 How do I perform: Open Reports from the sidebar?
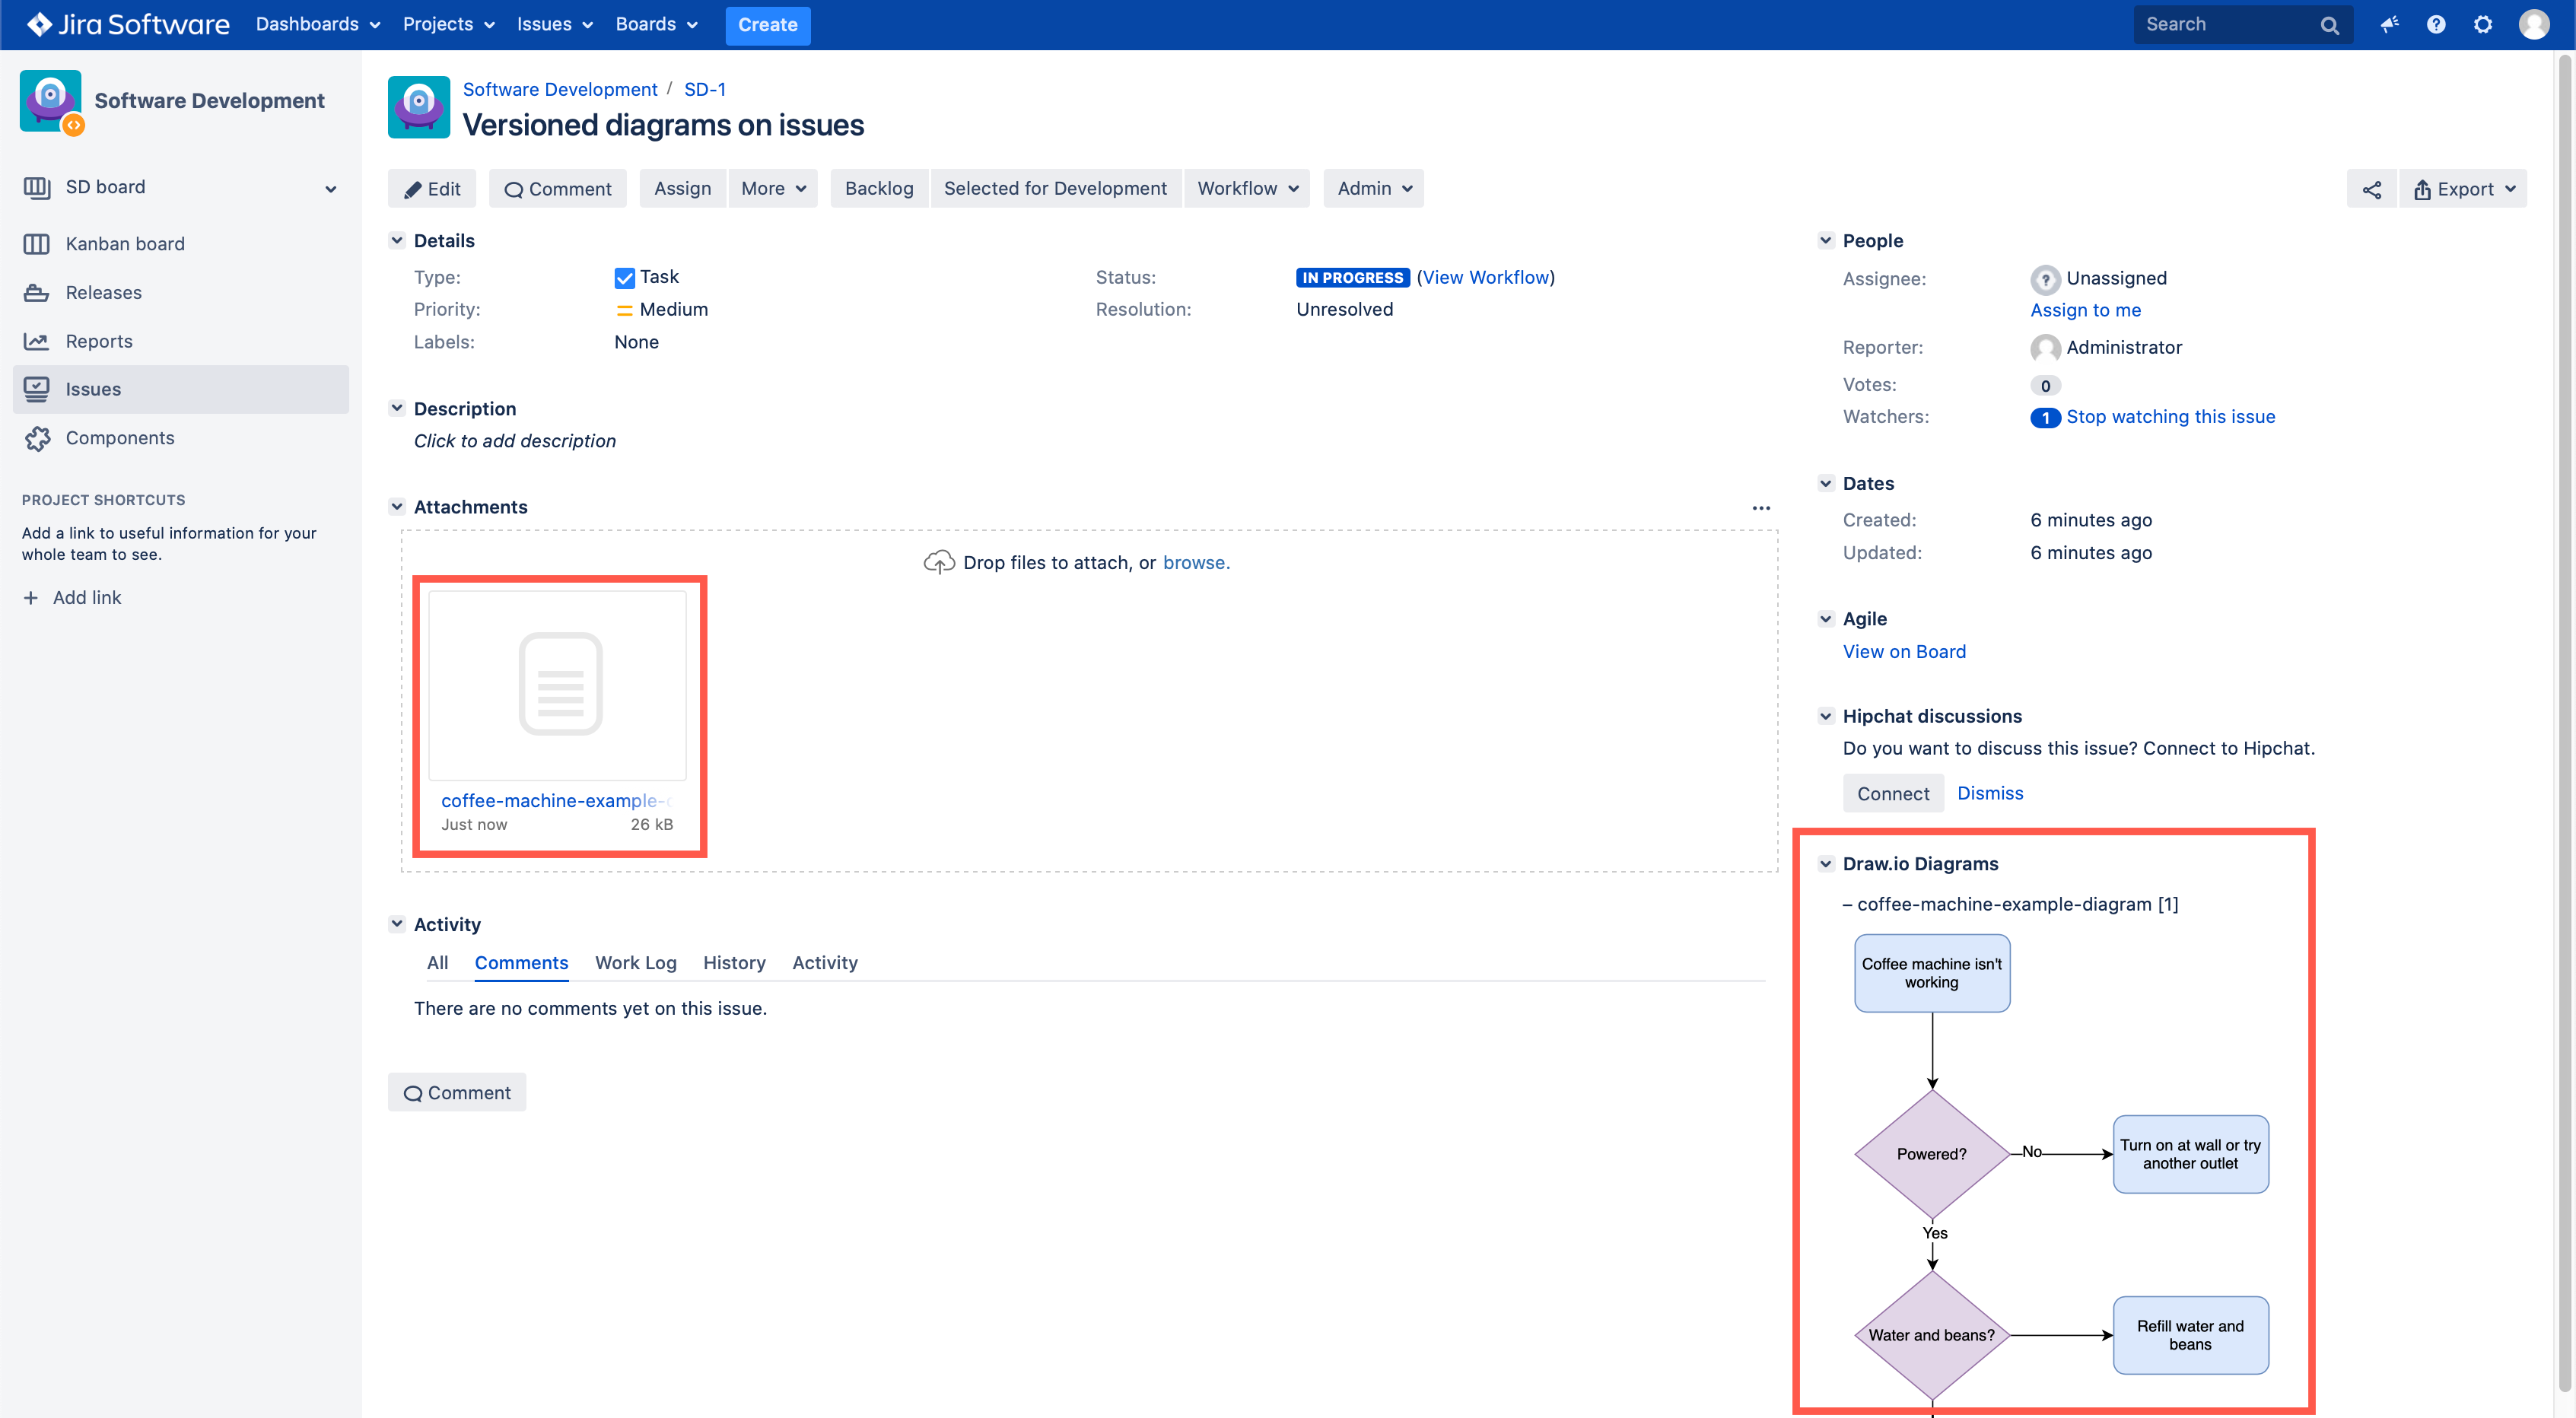[98, 340]
